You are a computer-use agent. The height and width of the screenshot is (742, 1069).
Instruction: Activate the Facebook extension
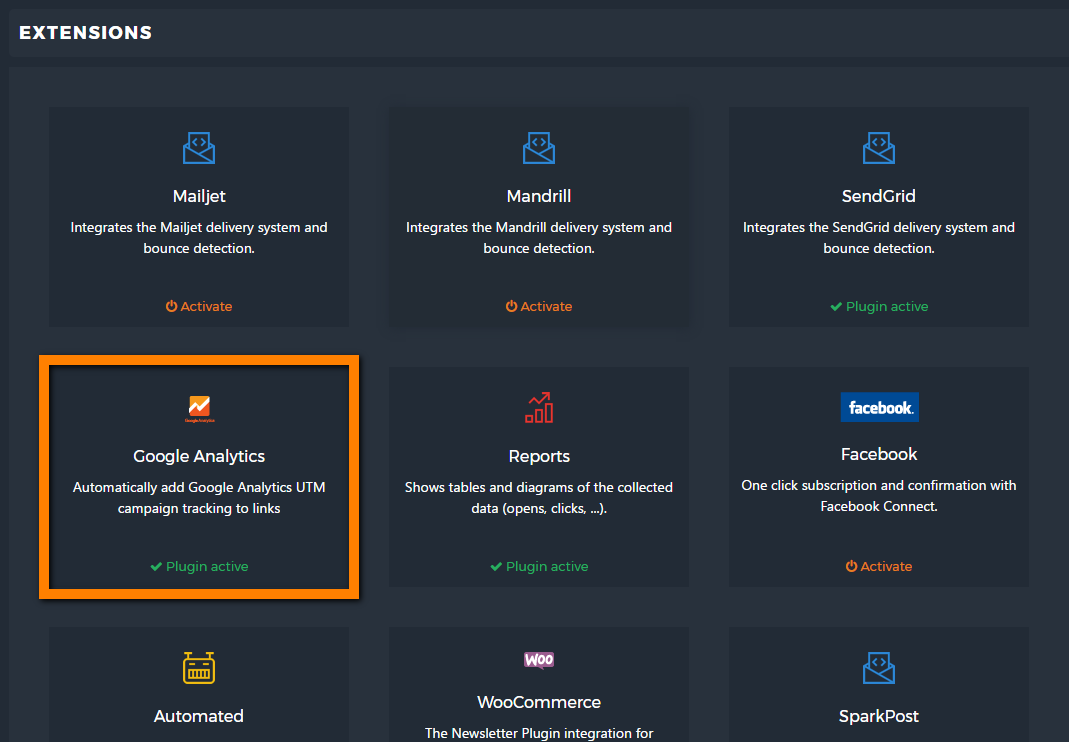878,566
